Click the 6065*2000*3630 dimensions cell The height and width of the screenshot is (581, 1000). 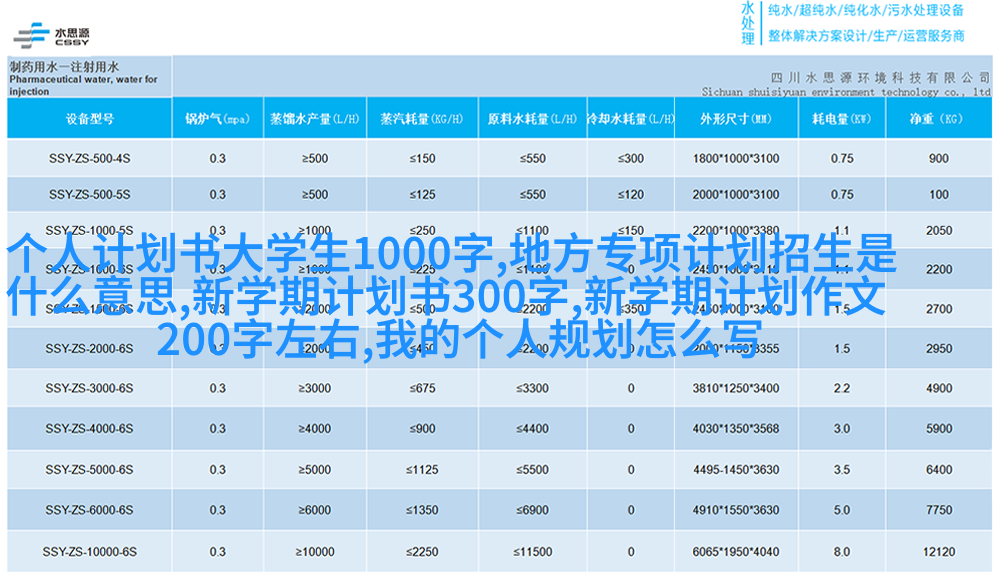coord(735,551)
